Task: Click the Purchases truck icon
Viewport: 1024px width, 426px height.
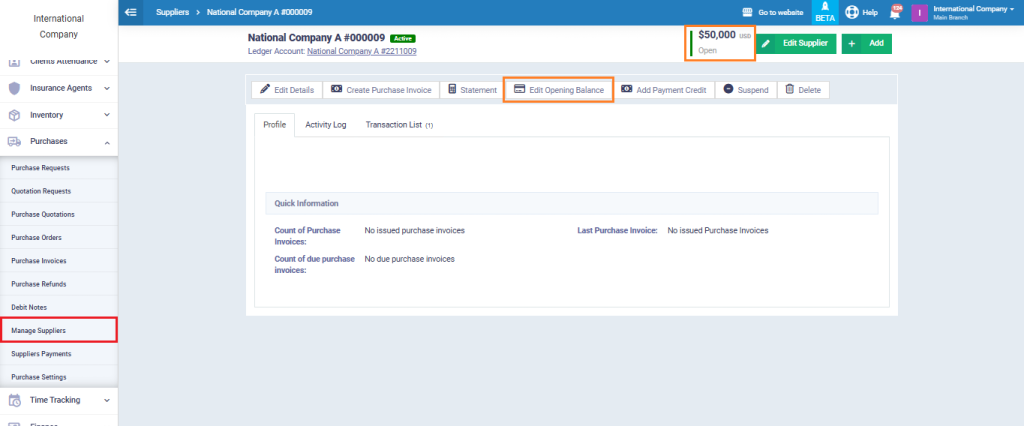Action: click(x=14, y=141)
